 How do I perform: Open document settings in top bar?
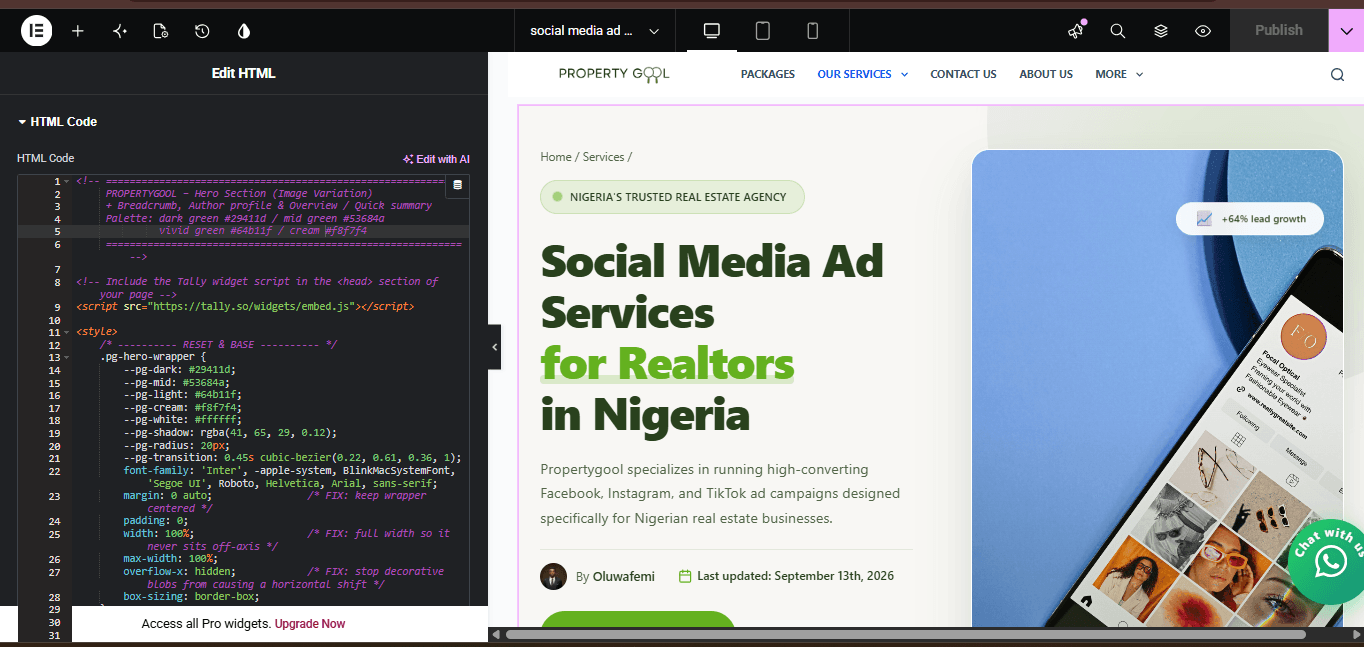pos(161,31)
